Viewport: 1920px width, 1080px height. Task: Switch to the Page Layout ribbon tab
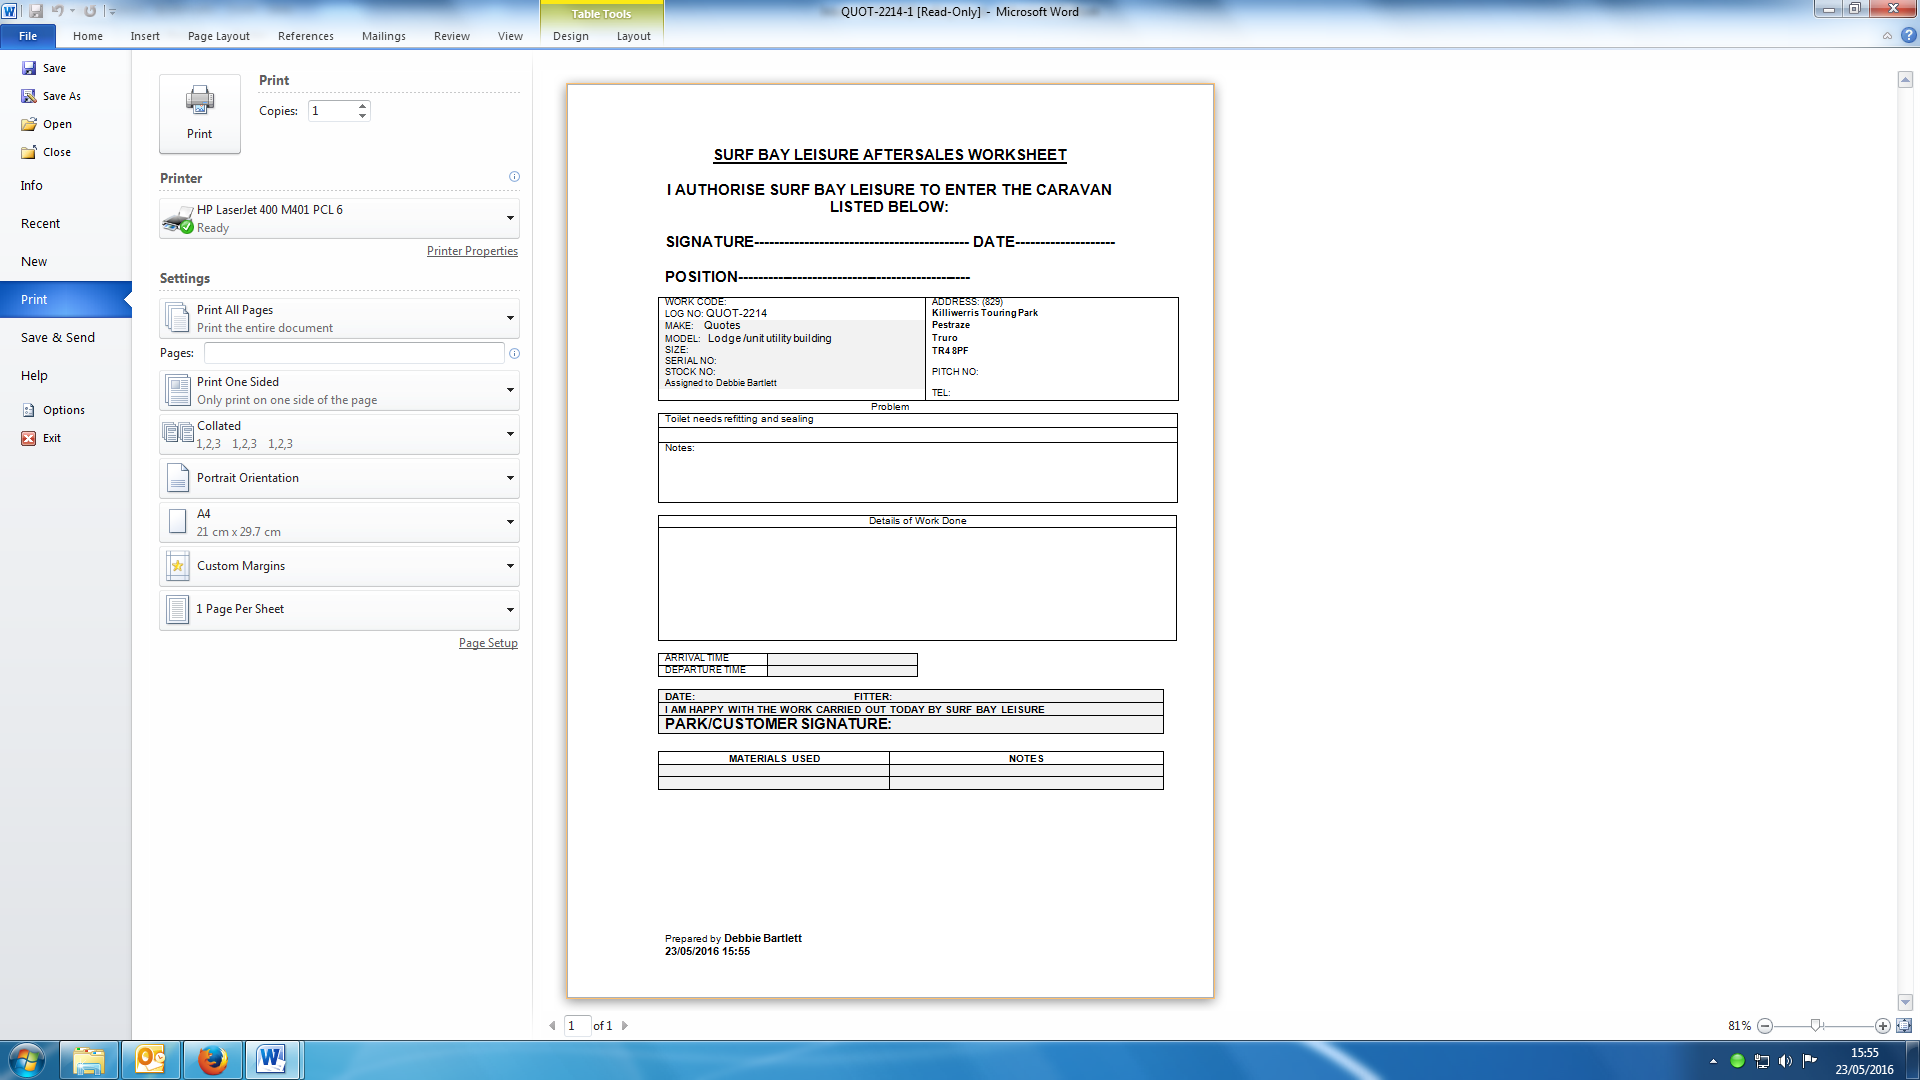point(218,36)
